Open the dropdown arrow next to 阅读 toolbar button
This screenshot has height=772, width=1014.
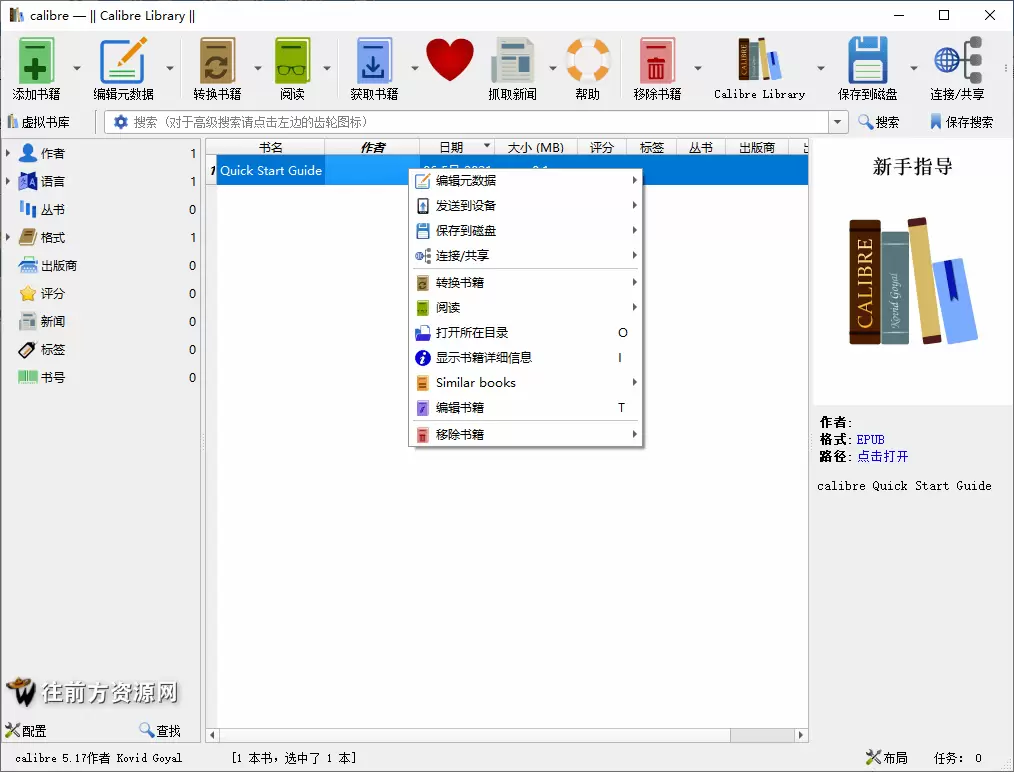327,68
